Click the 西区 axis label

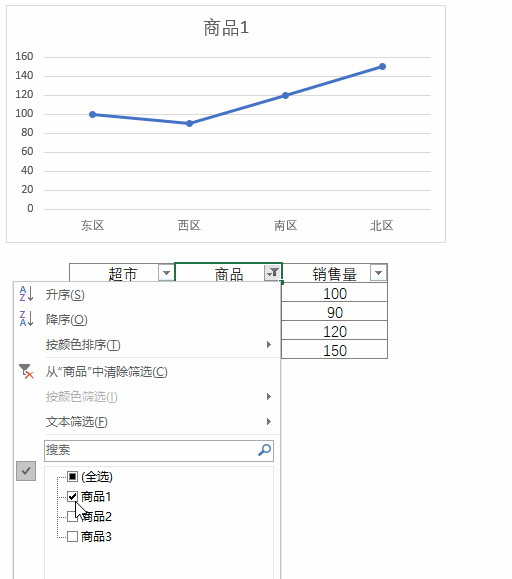click(x=189, y=225)
